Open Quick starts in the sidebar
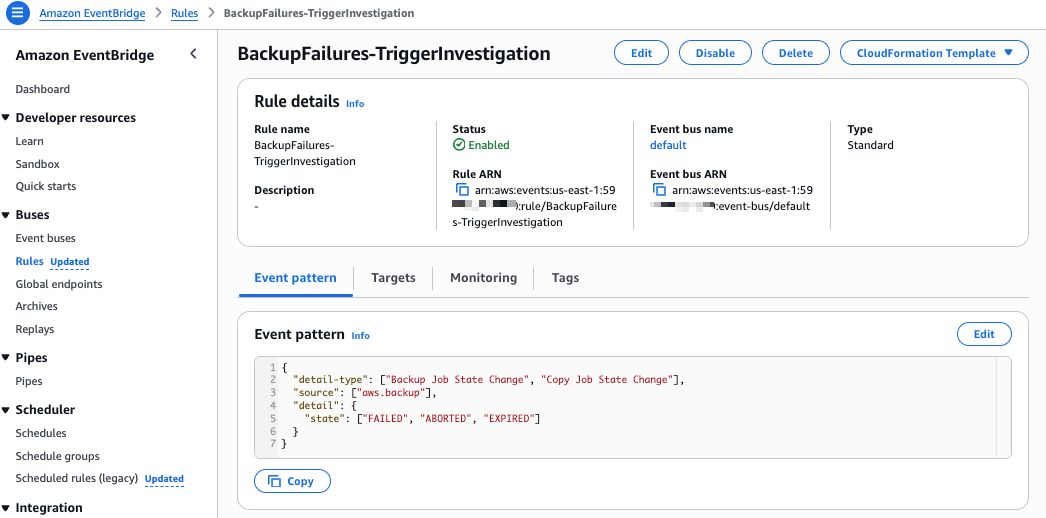This screenshot has width=1046, height=518. point(46,186)
